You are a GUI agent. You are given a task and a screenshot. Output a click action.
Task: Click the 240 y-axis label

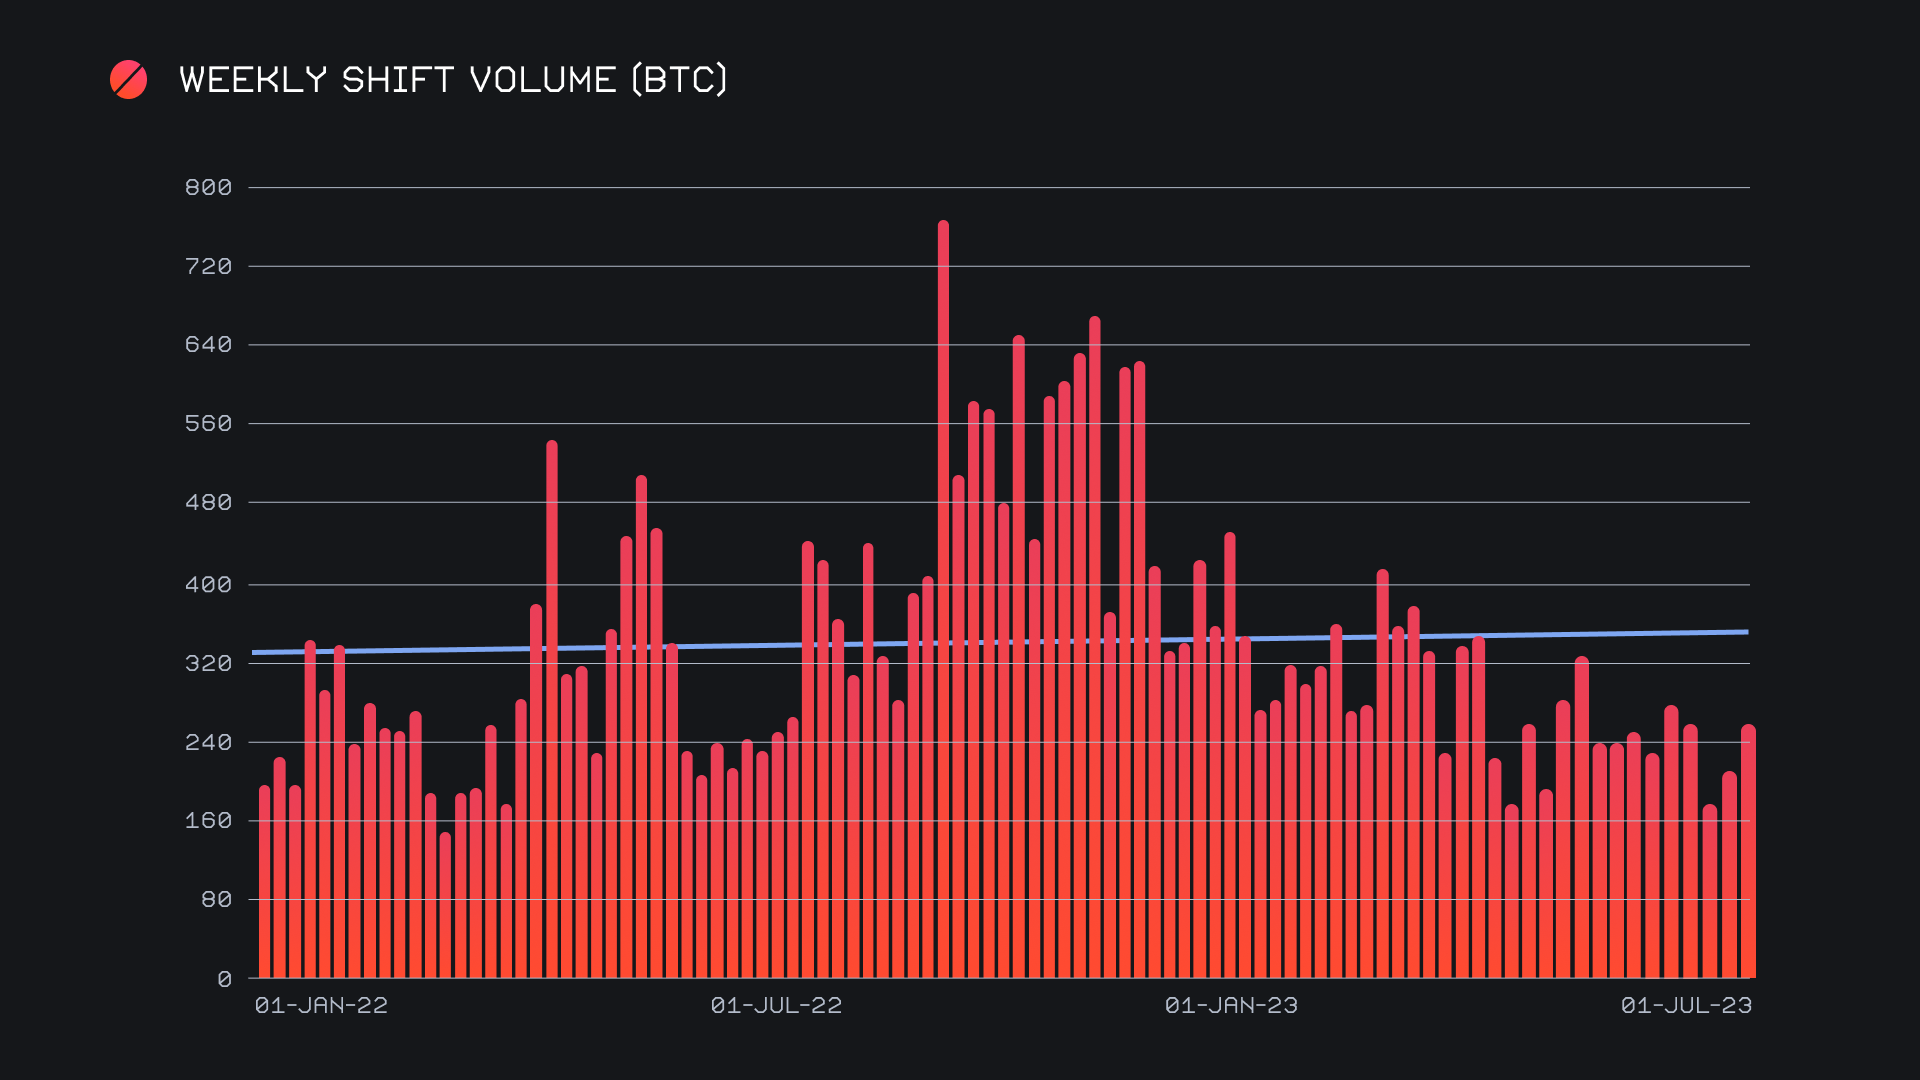click(x=208, y=743)
